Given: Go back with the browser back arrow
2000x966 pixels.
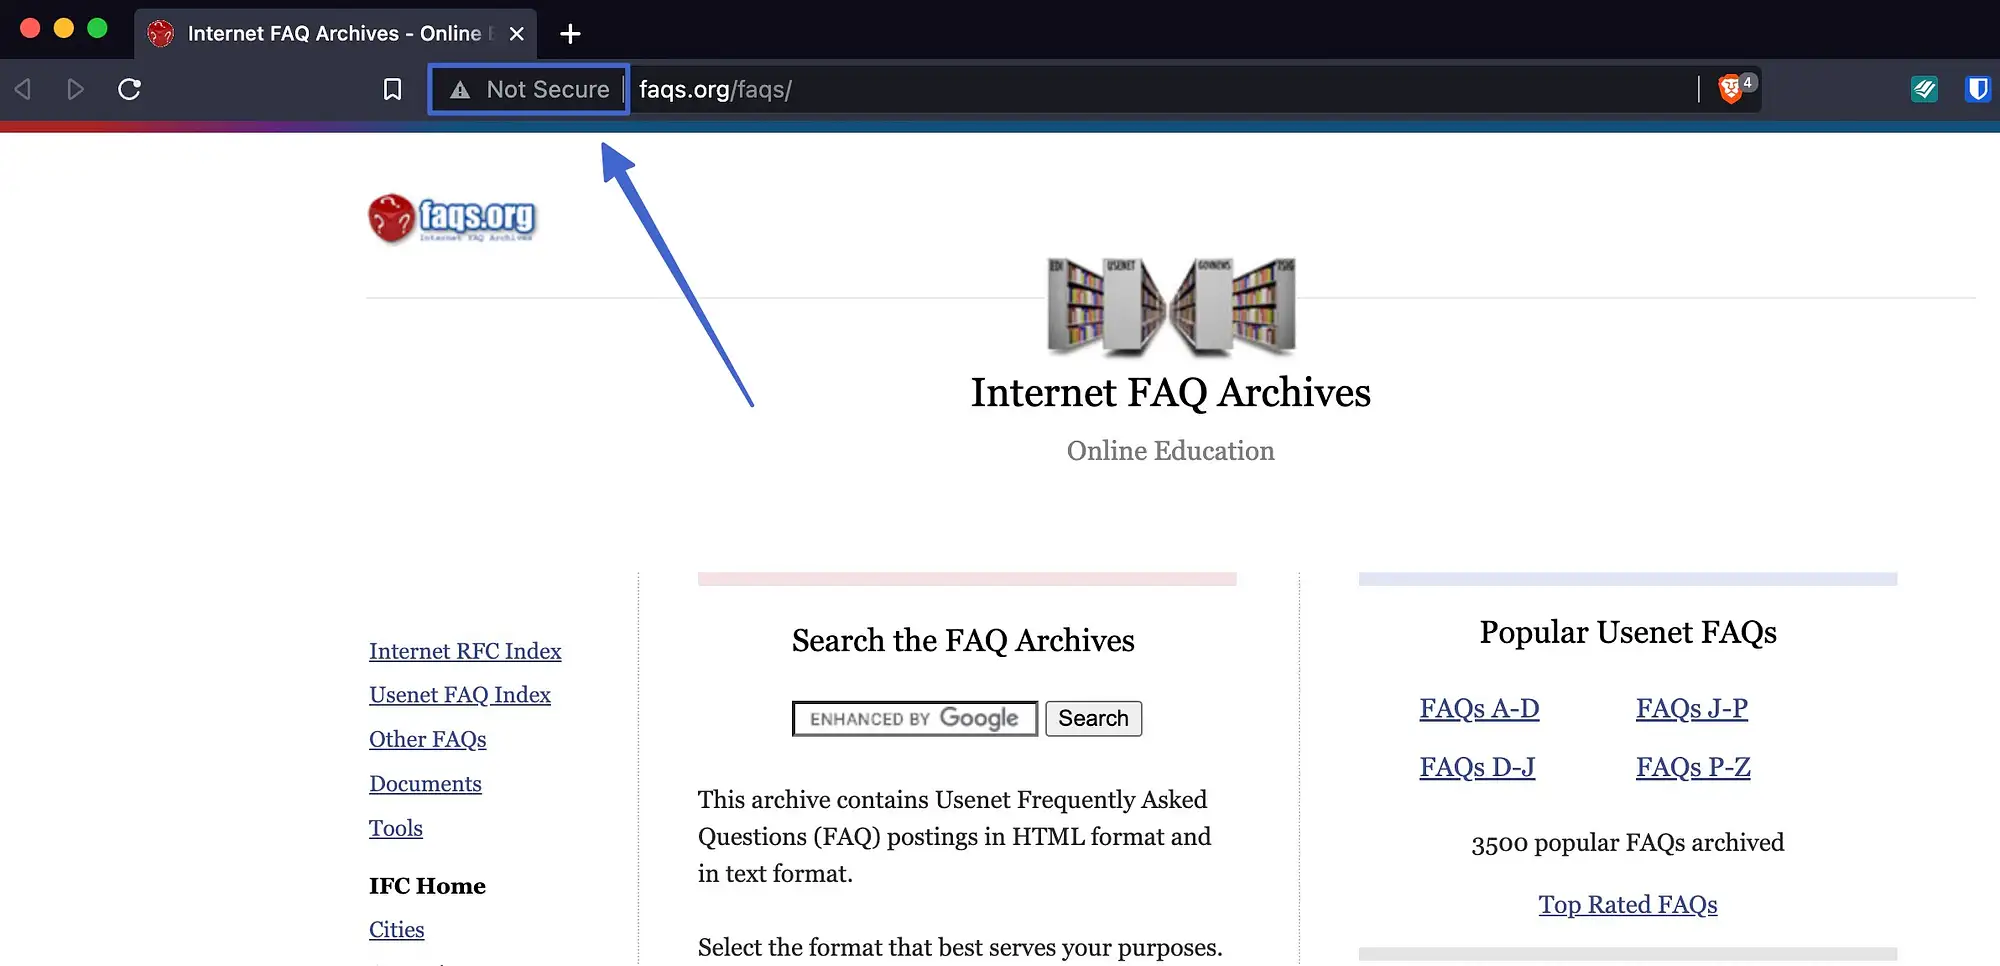Looking at the screenshot, I should (23, 90).
